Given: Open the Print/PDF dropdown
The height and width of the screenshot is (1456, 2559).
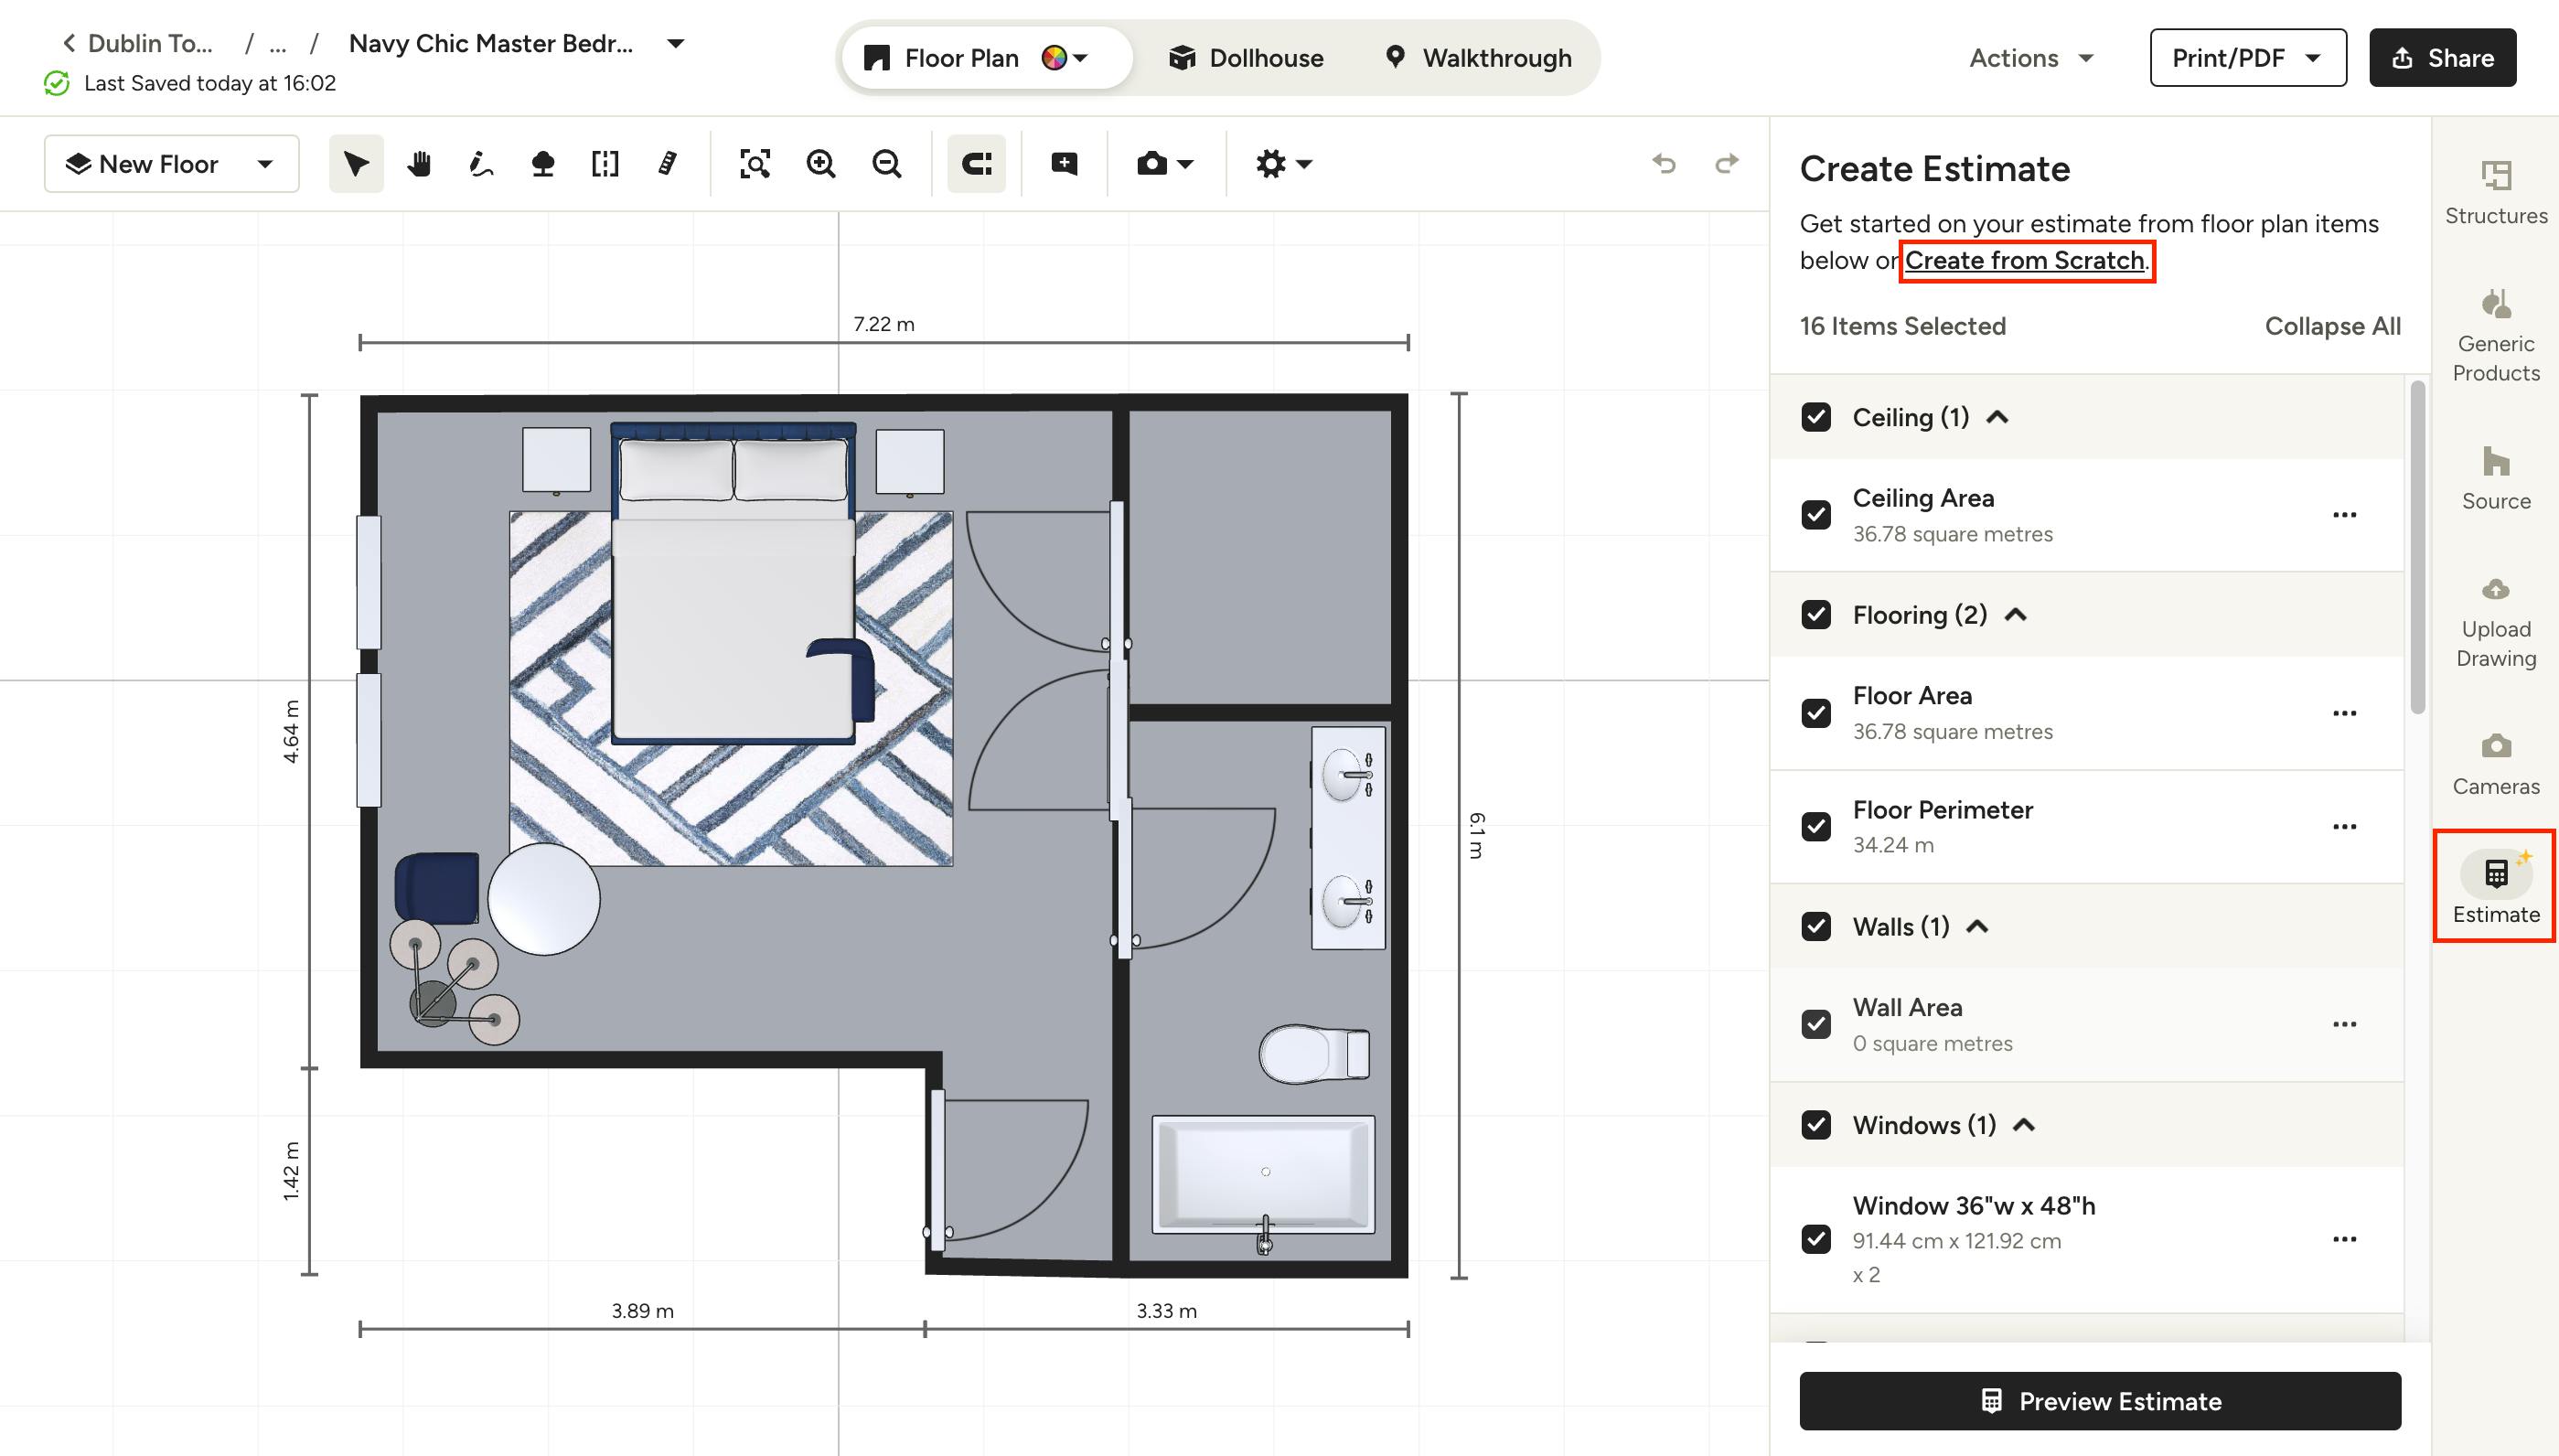Looking at the screenshot, I should (x=2248, y=58).
